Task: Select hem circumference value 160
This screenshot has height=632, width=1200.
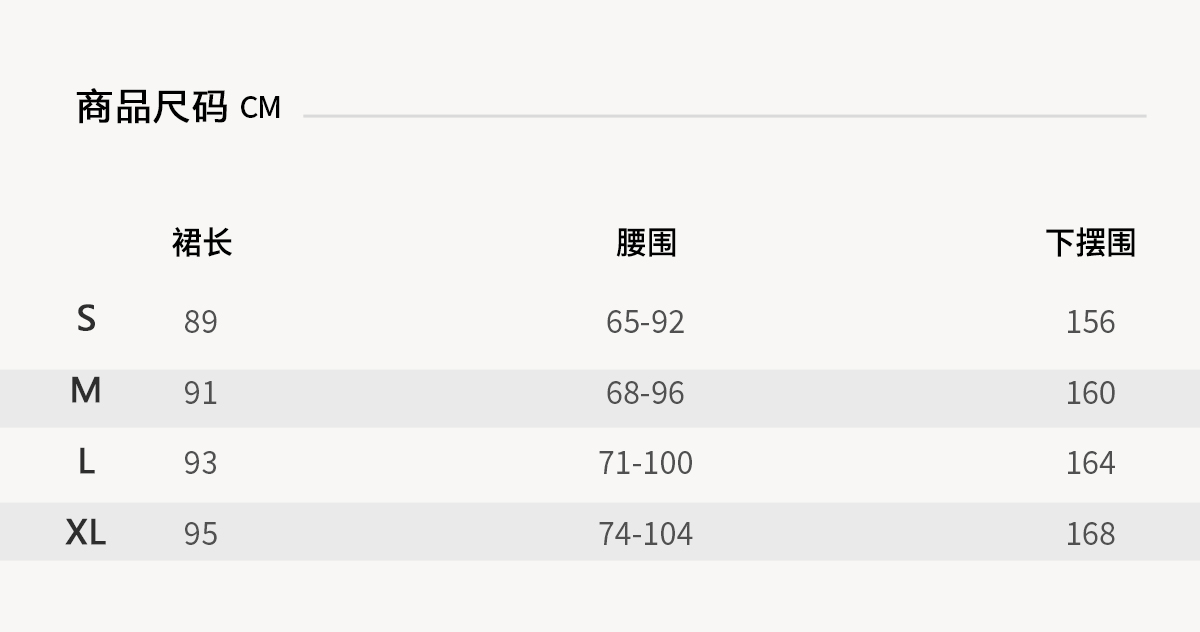Action: (1090, 393)
